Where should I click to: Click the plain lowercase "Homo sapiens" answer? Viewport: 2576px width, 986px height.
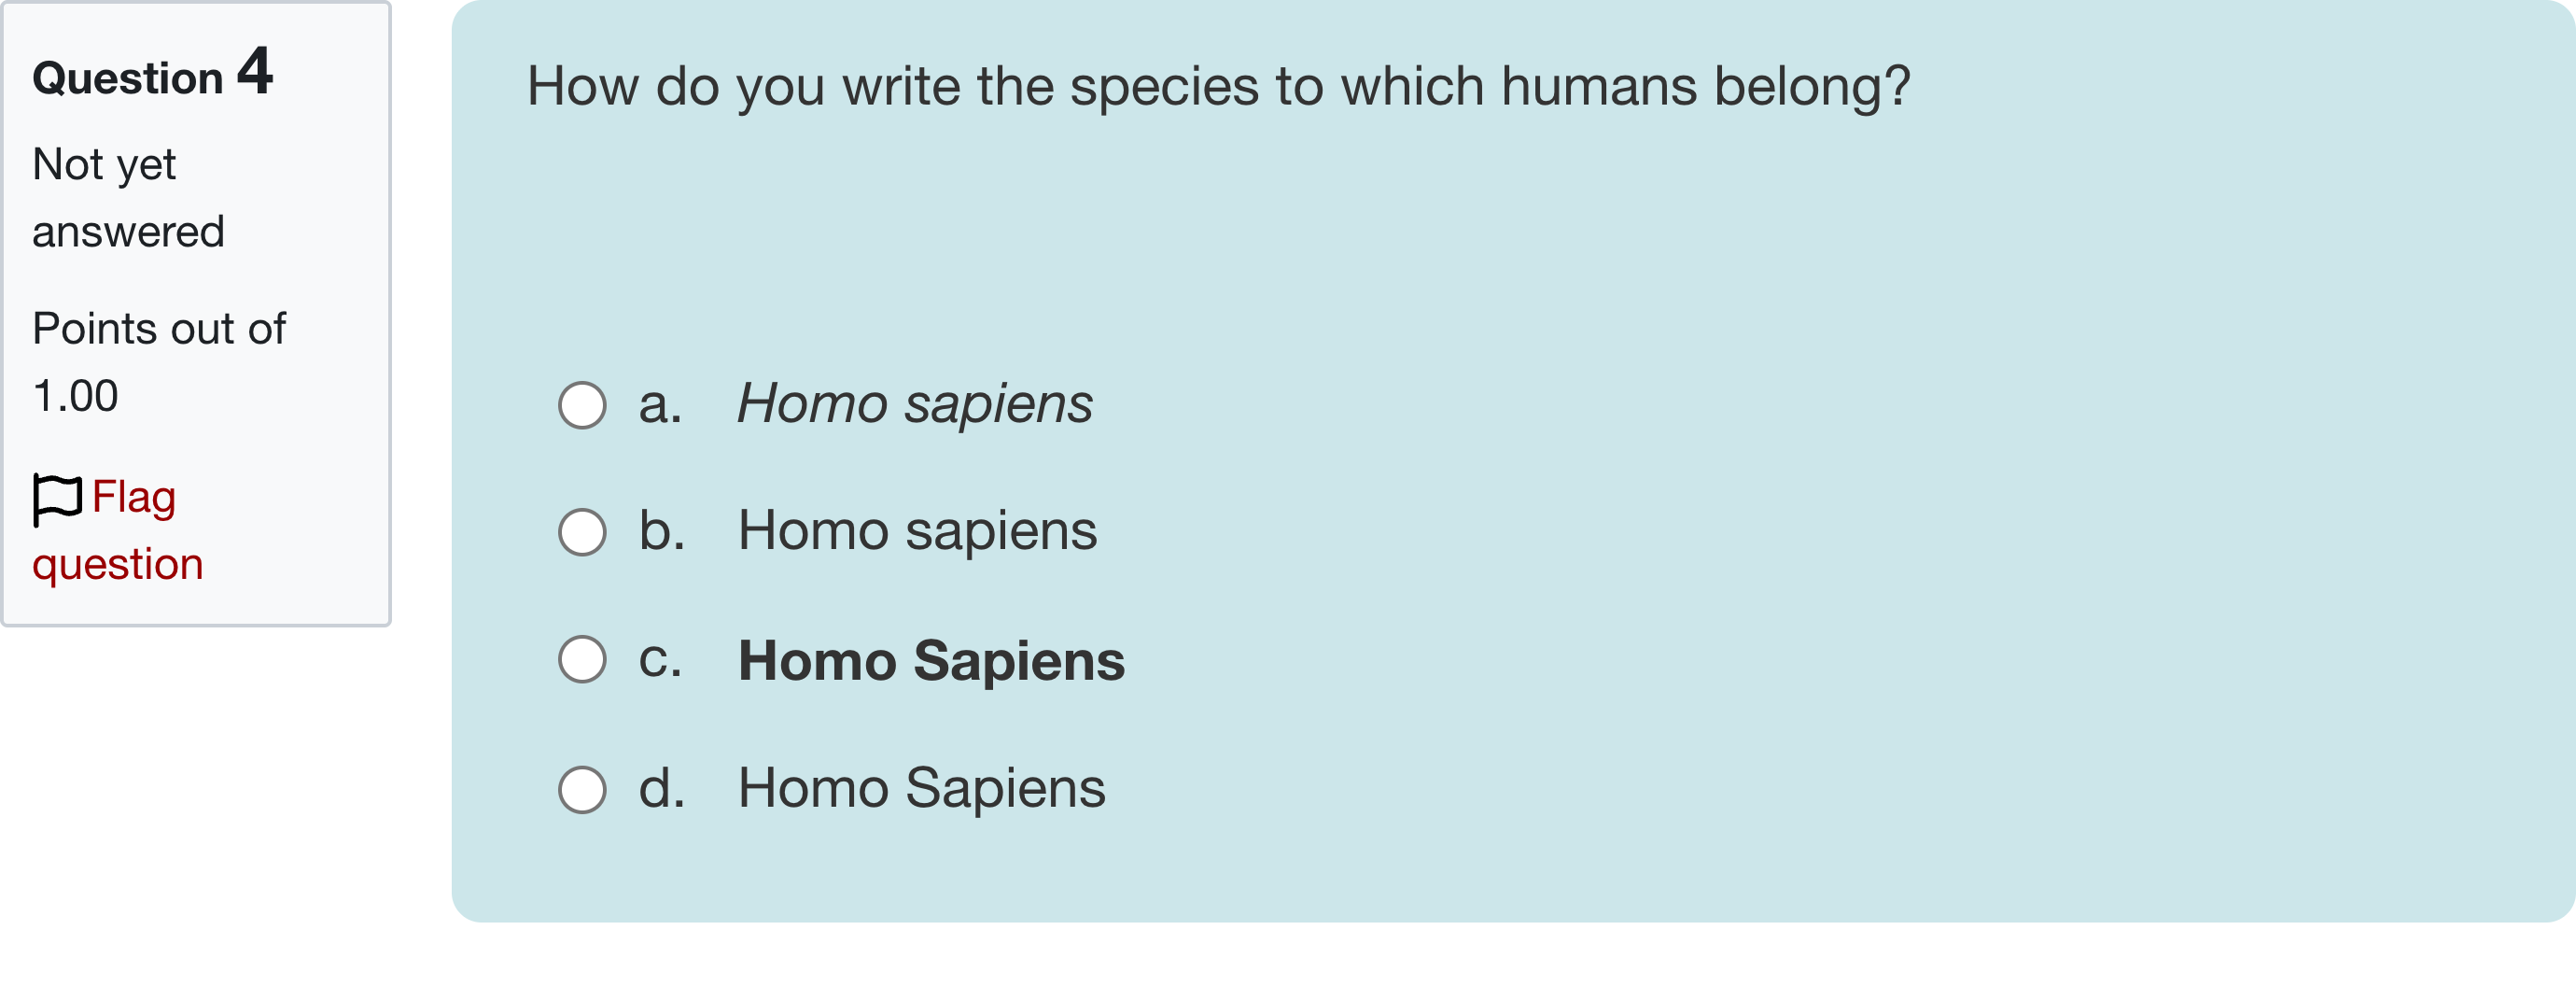[x=917, y=531]
